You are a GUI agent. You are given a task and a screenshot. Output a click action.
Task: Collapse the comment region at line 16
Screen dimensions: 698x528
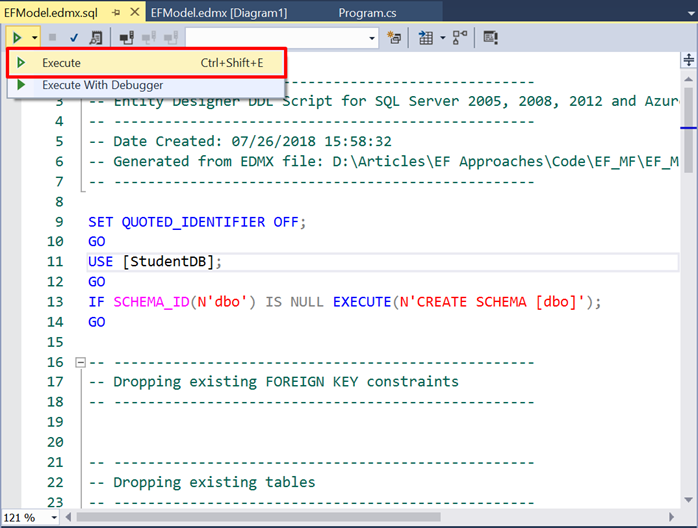coord(80,362)
